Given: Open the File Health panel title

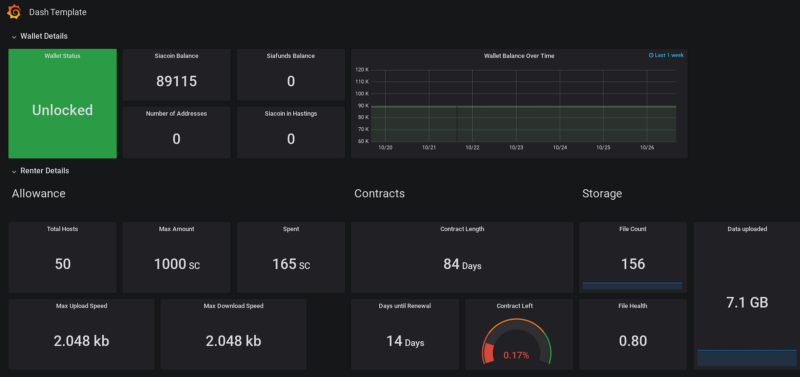Looking at the screenshot, I should [633, 306].
